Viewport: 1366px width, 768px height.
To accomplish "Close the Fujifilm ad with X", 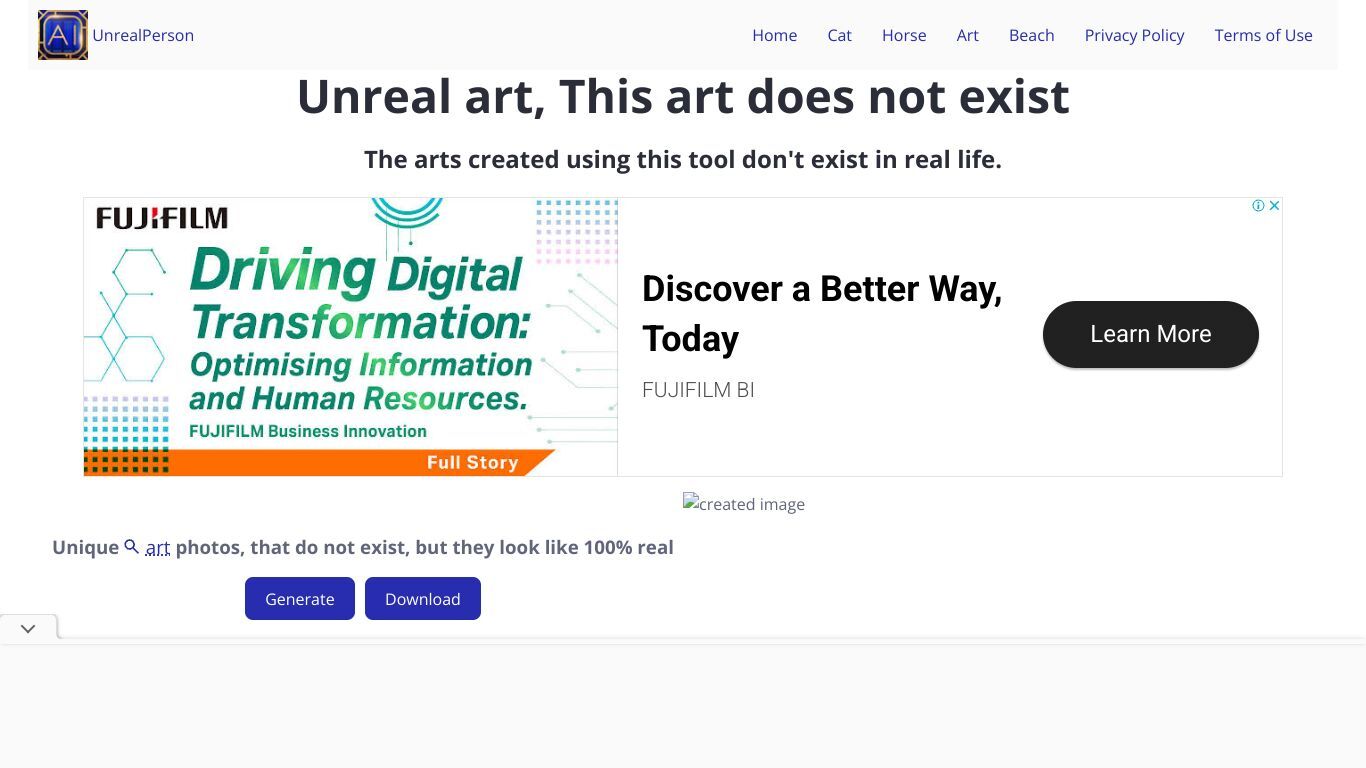I will pos(1274,206).
